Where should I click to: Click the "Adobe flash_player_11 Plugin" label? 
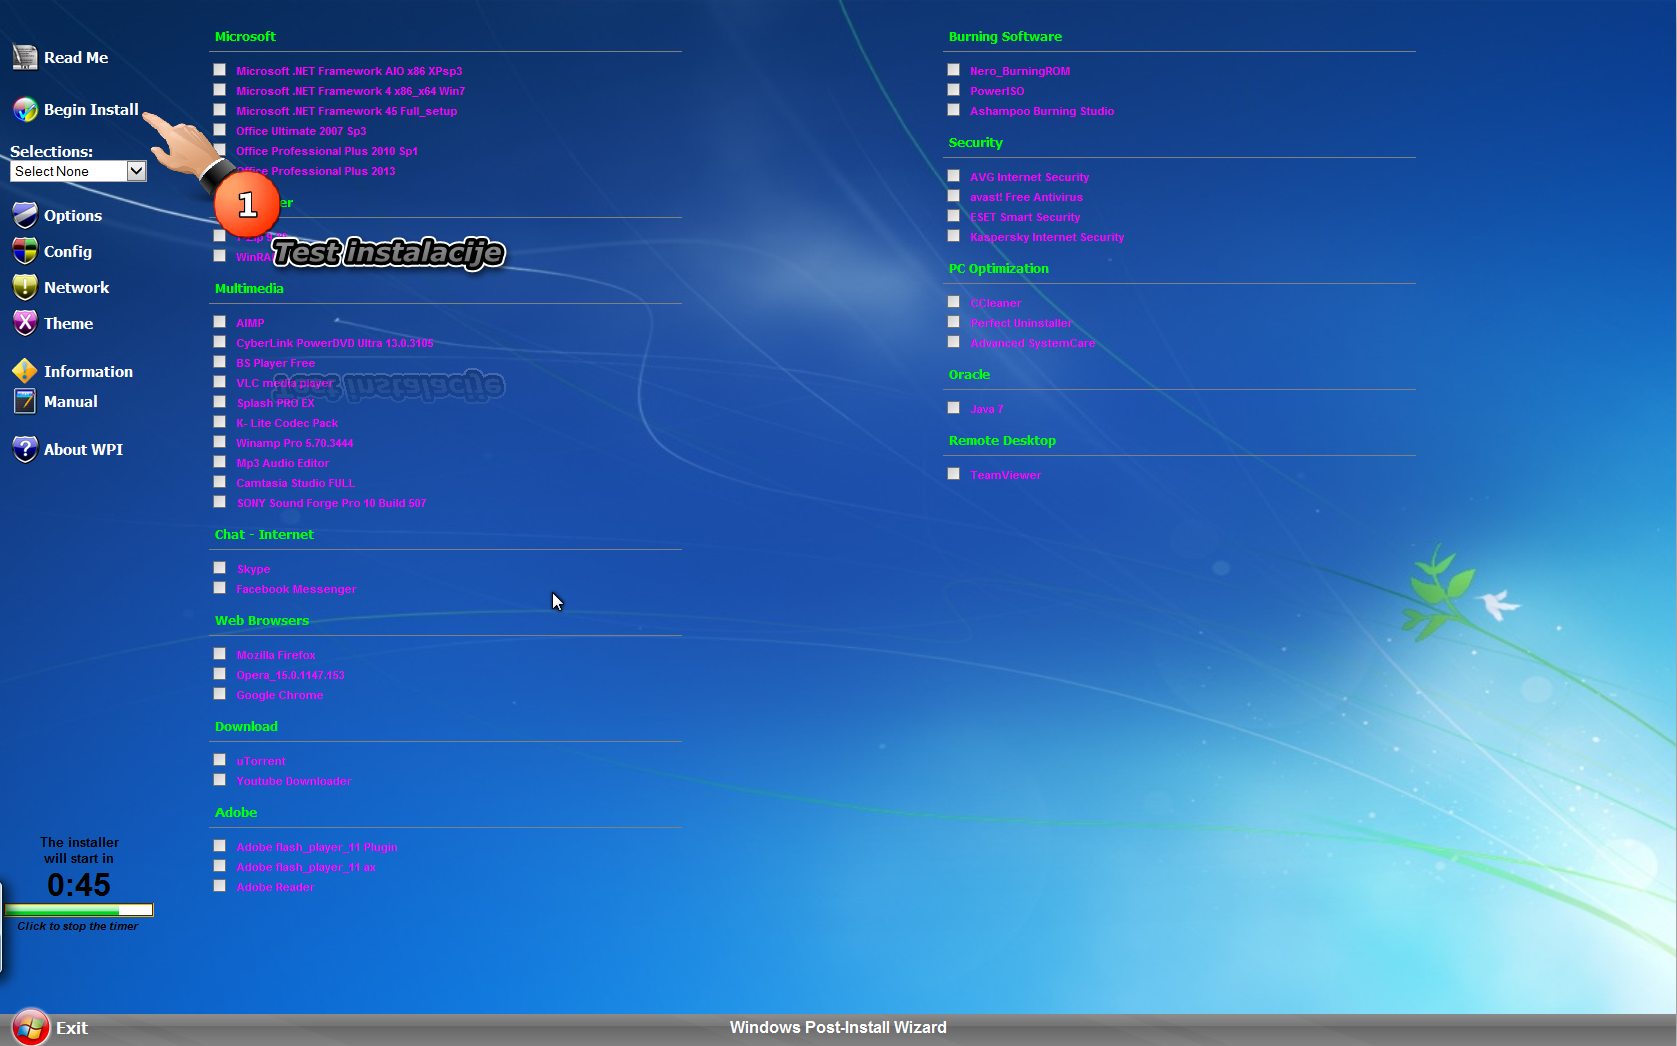tap(317, 847)
